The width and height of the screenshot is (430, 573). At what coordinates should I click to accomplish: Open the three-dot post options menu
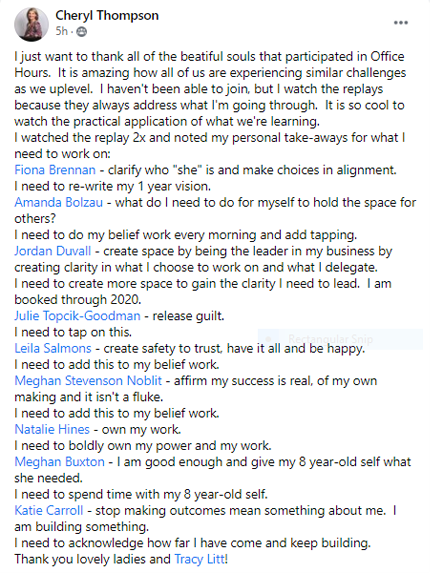pyautogui.click(x=400, y=23)
